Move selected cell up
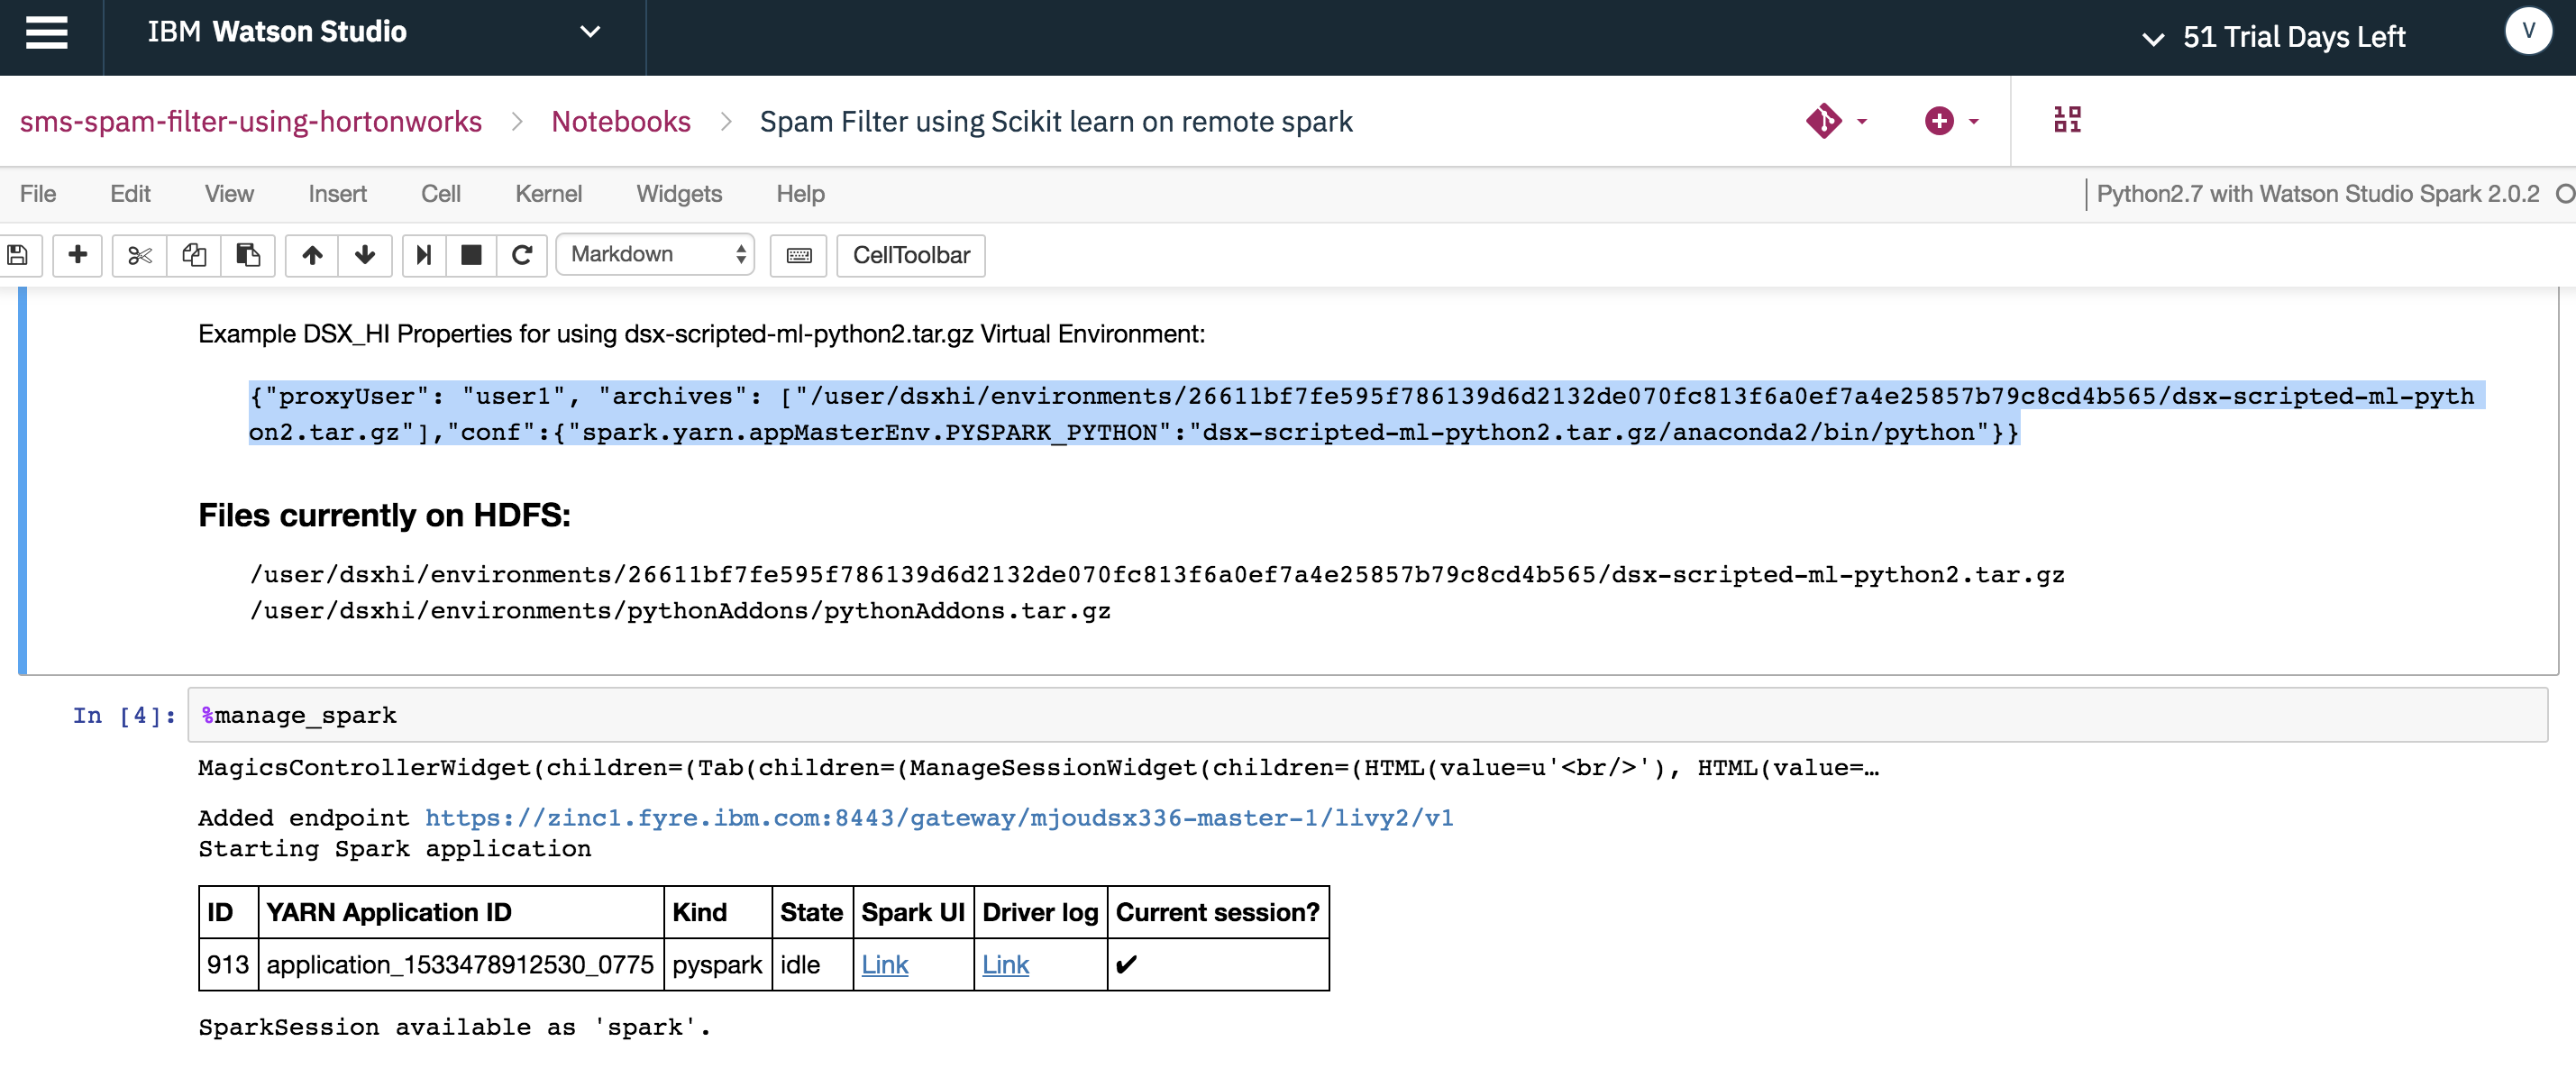The image size is (2576, 1078). (312, 255)
